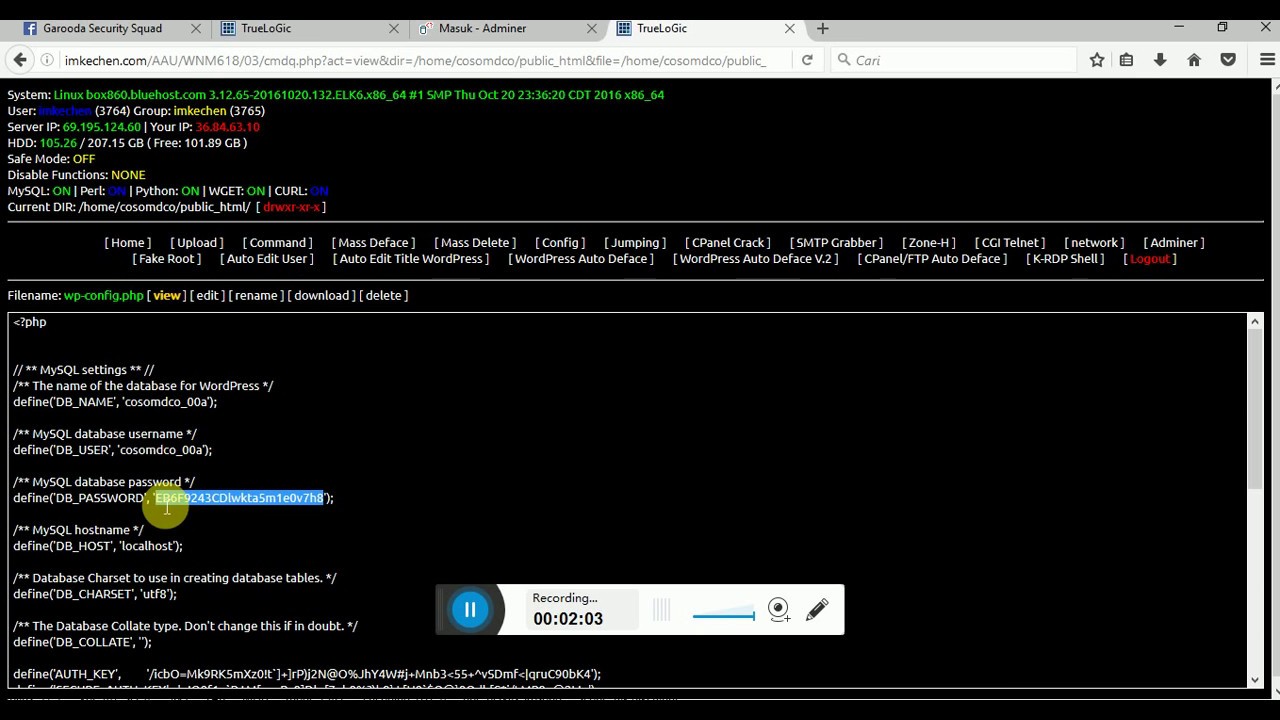Image resolution: width=1280 pixels, height=720 pixels.
Task: Open a new tab with plus icon
Action: [x=823, y=28]
